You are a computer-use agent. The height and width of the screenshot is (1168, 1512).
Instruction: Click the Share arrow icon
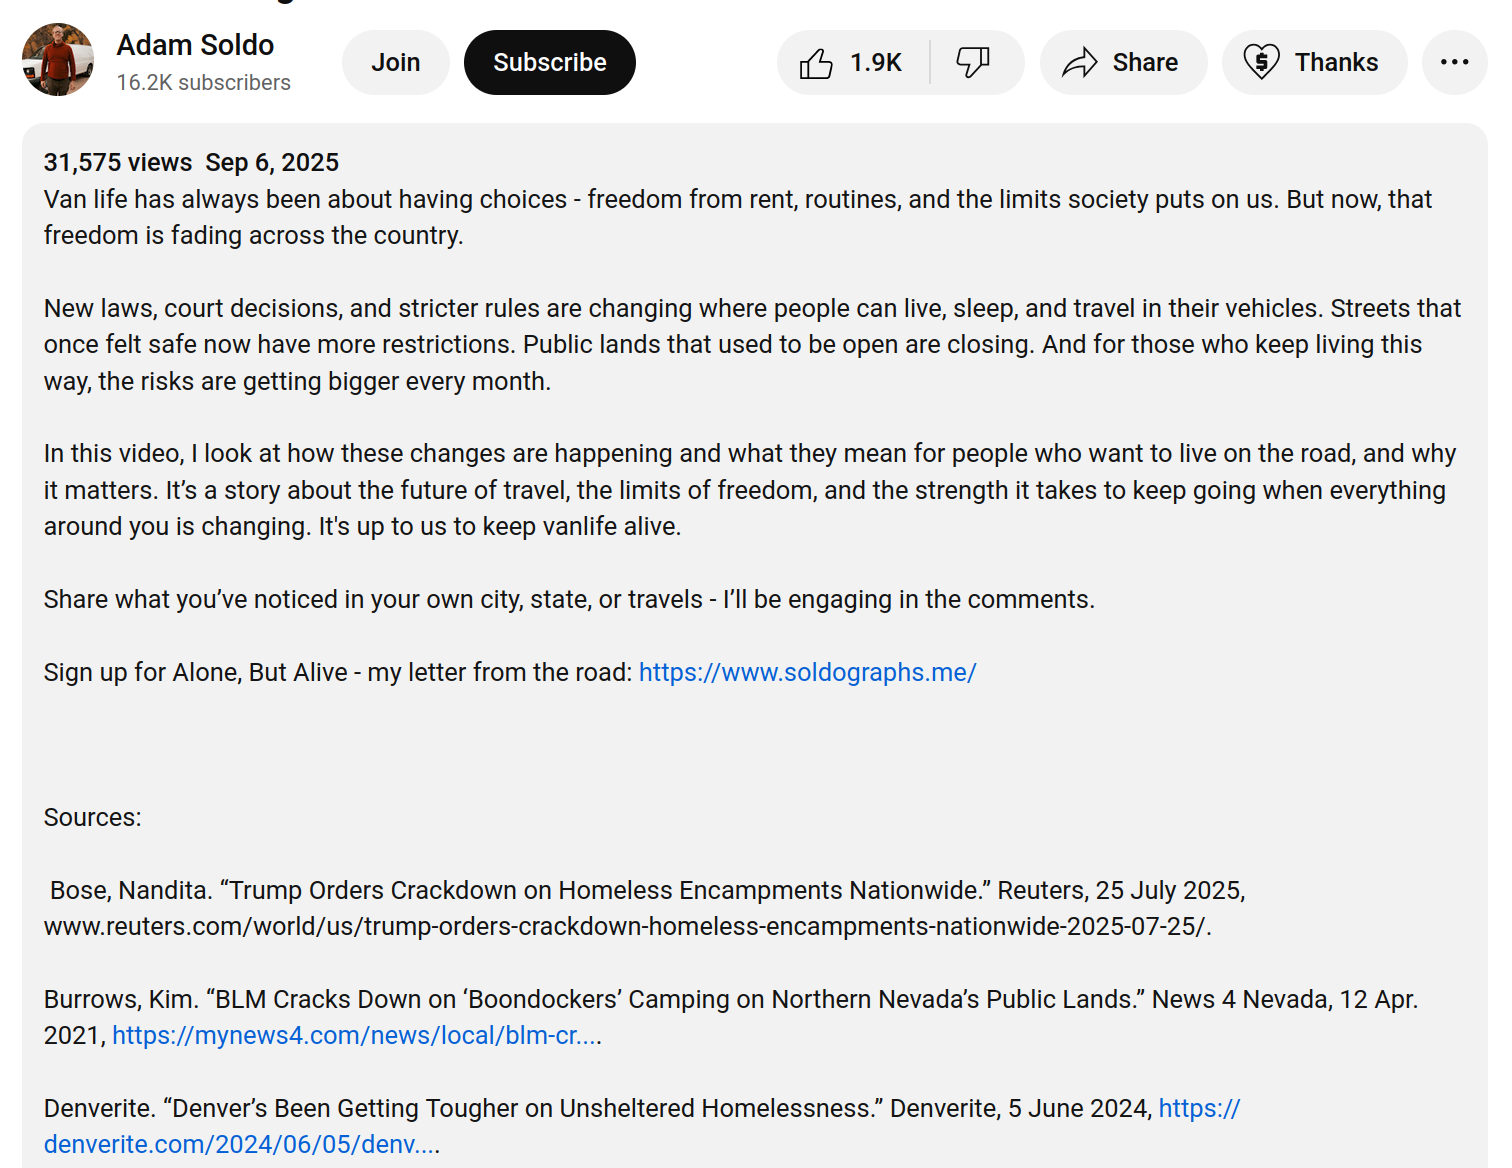click(1080, 63)
